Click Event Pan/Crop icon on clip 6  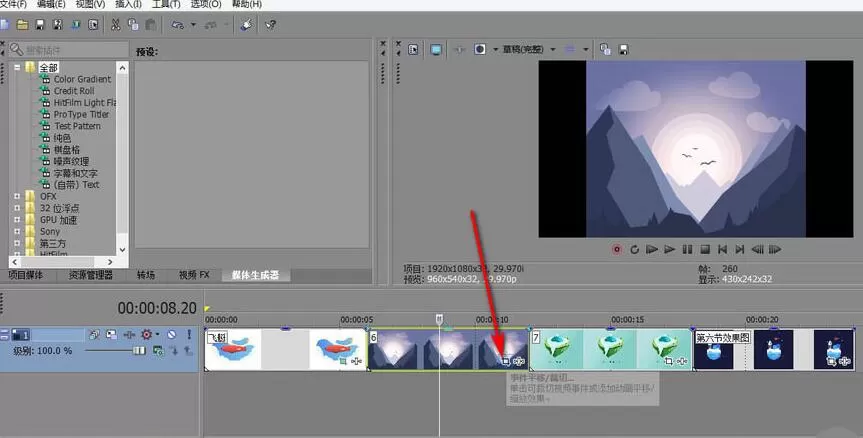click(x=505, y=361)
